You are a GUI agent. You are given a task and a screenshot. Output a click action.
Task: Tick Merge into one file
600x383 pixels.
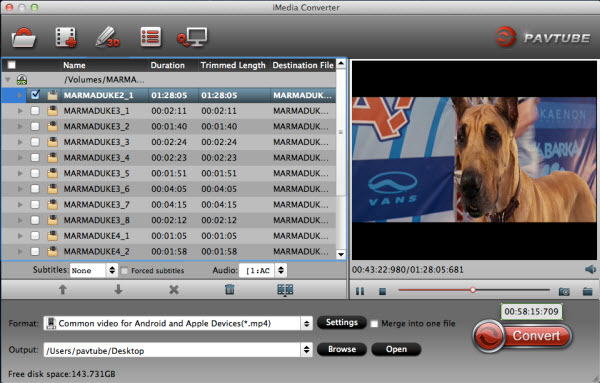(x=374, y=324)
